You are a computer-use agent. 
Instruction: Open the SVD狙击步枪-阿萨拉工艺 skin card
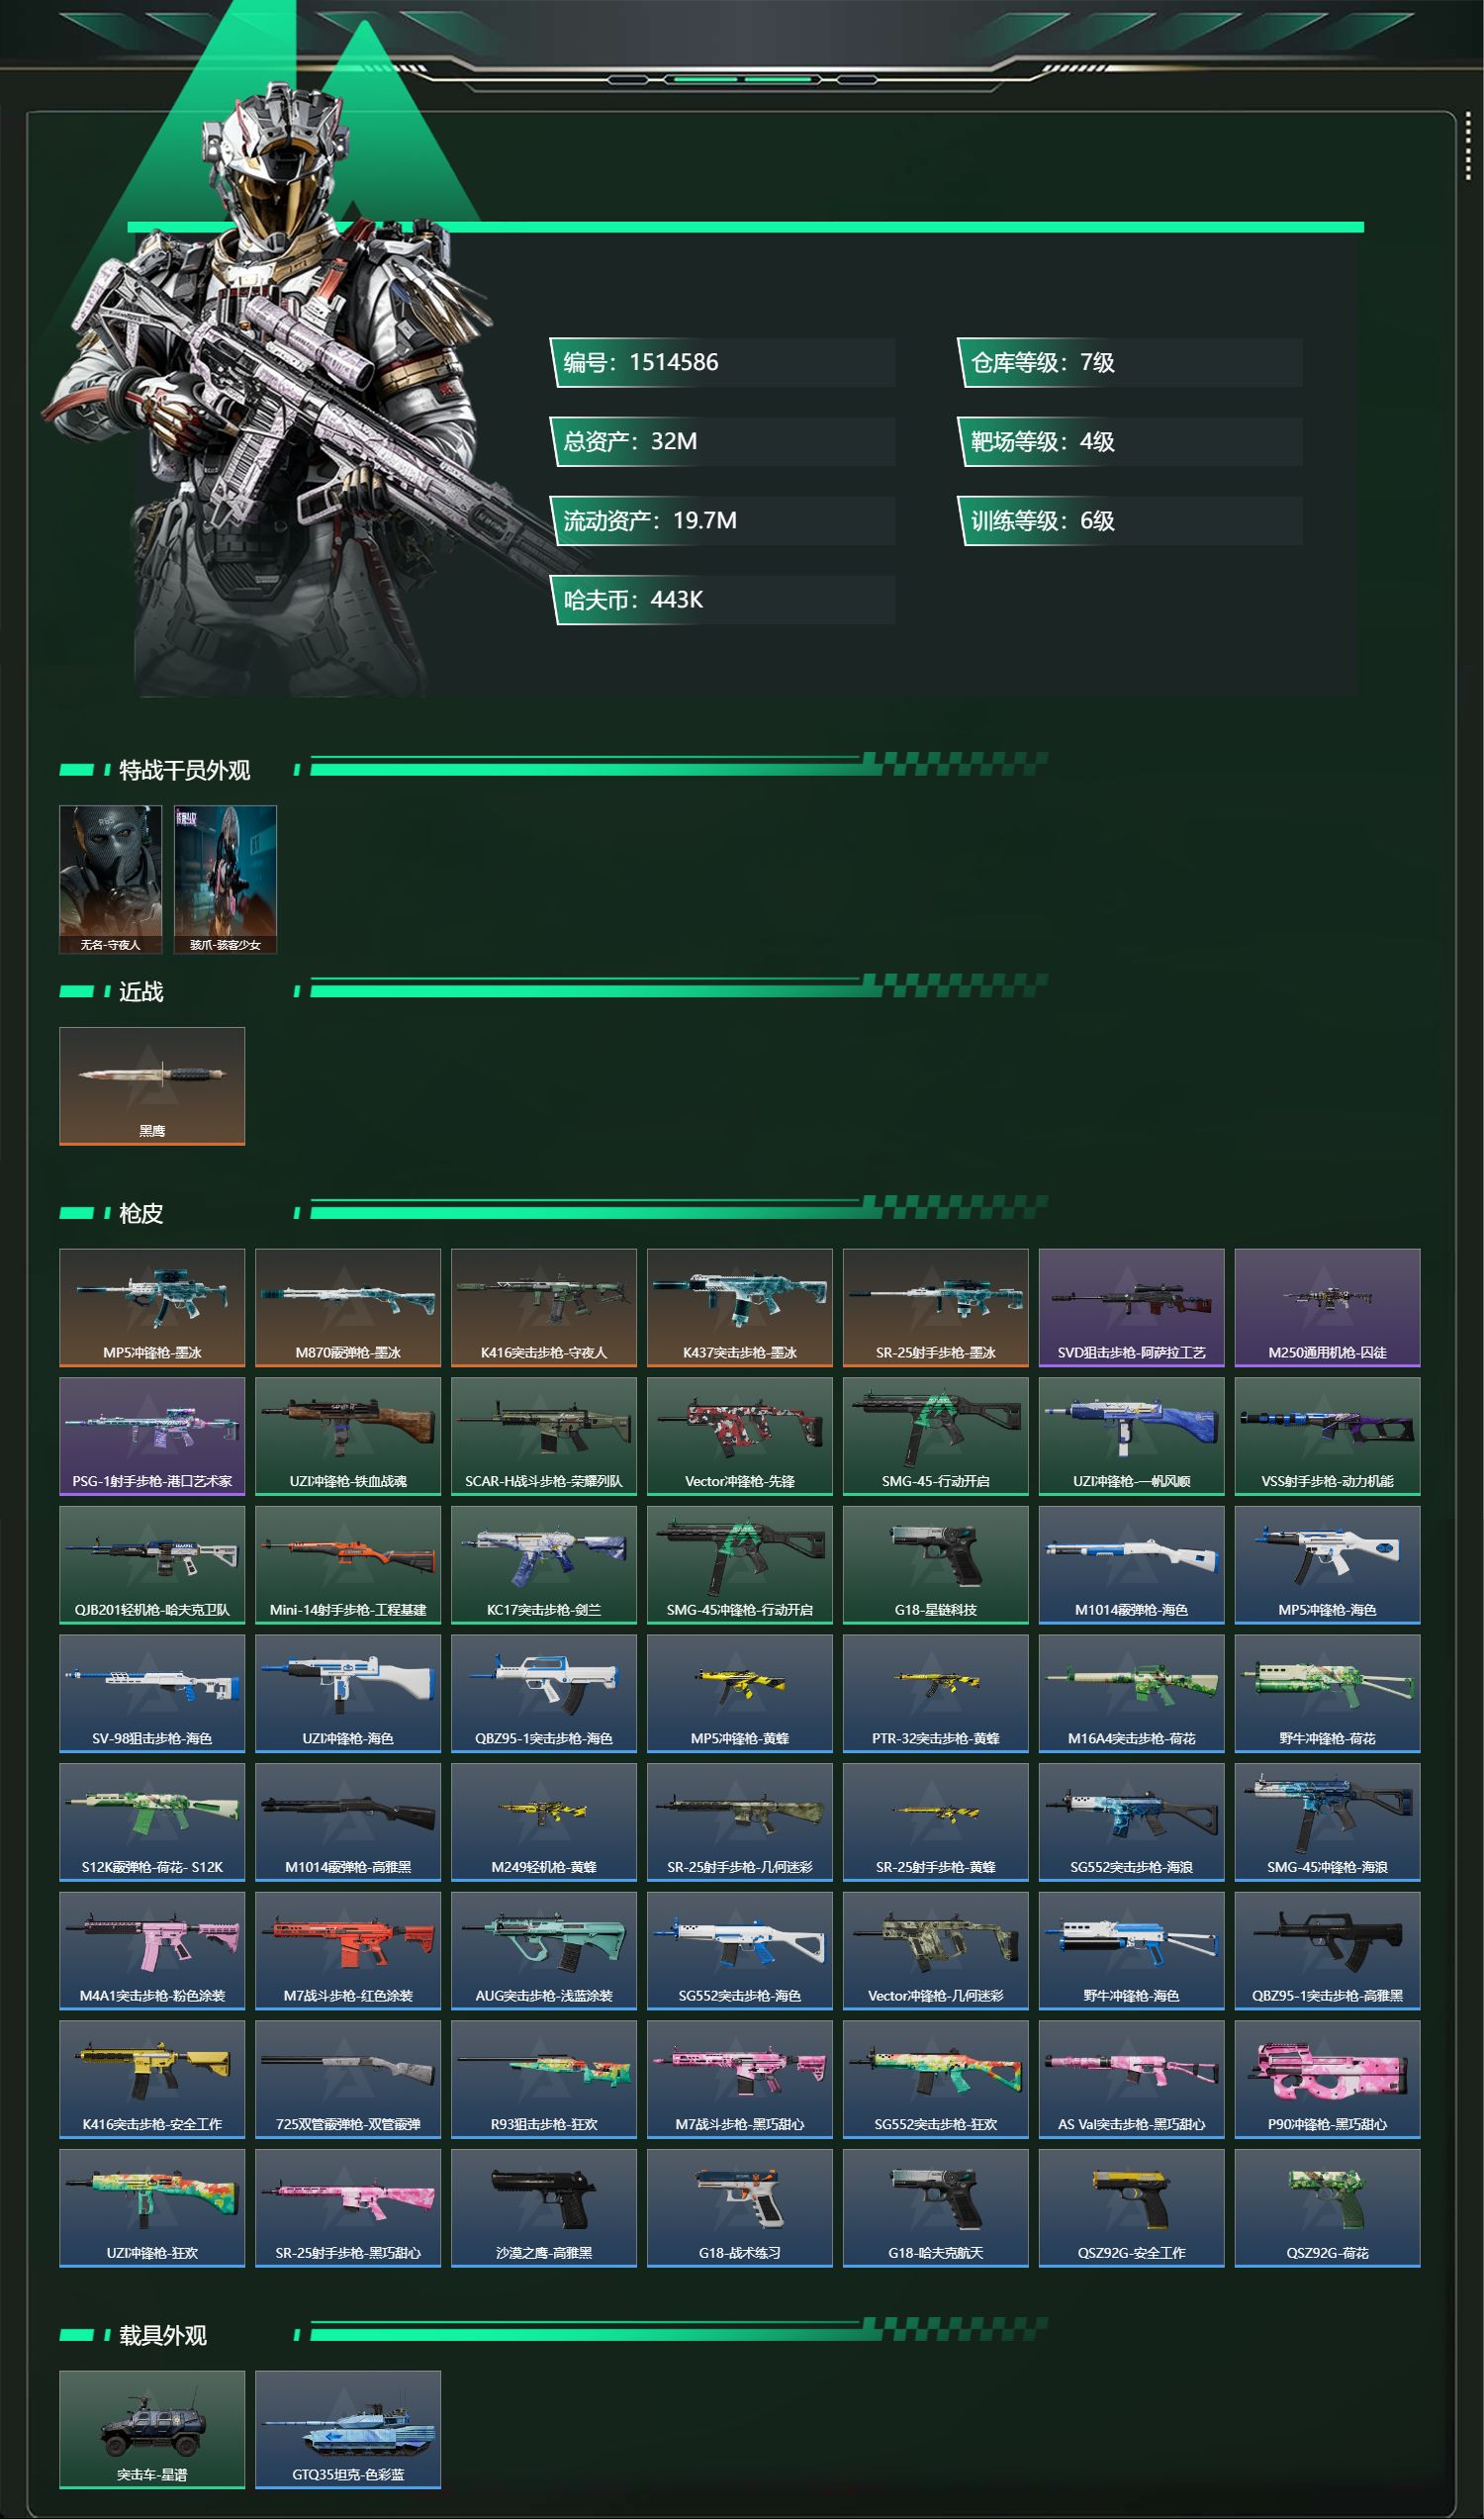tap(1132, 1307)
